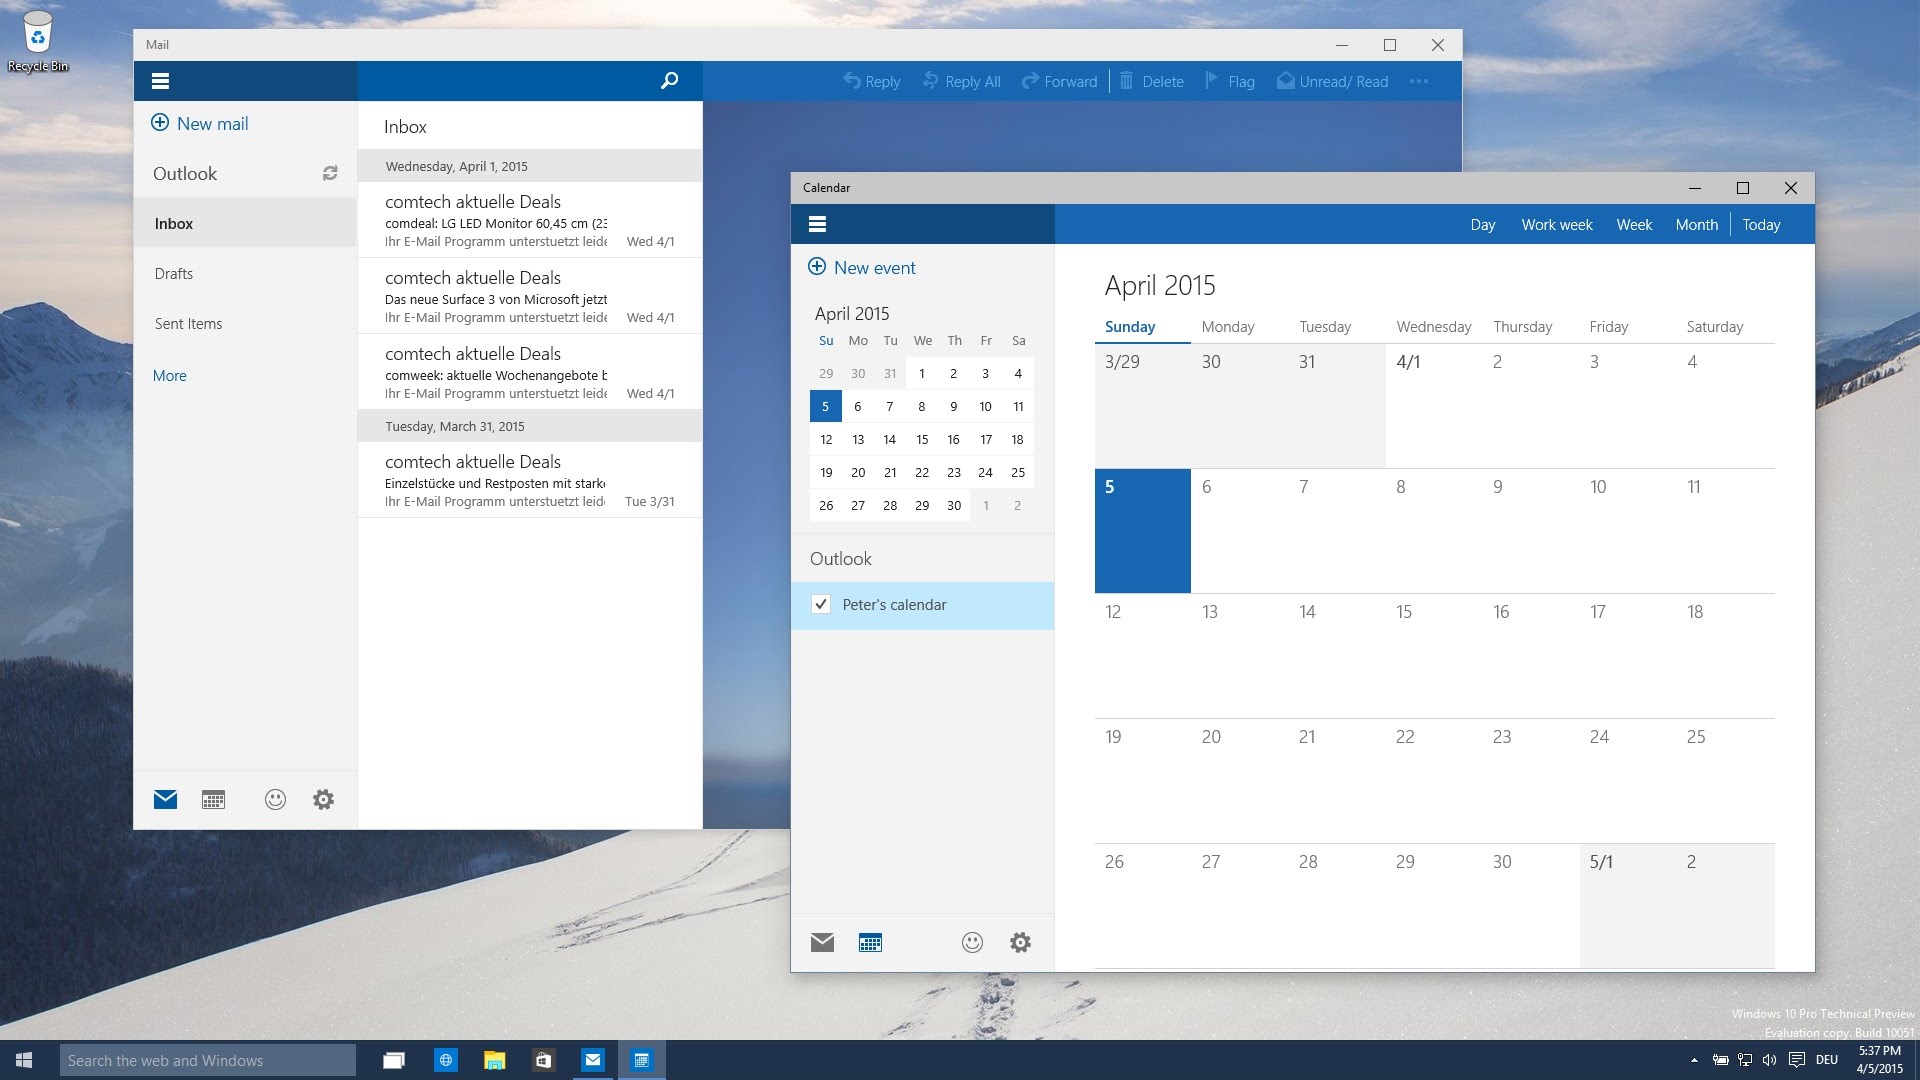Open Mail settings gear
This screenshot has width=1920, height=1080.
point(323,799)
